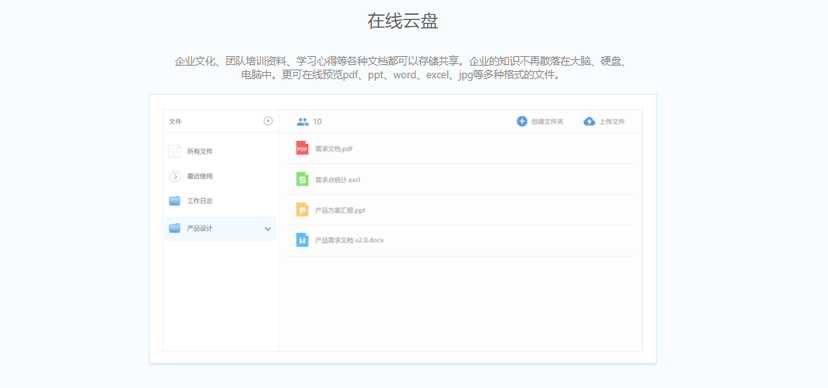Click the 创建文件夹 button label
Viewport: 828px width, 388px height.
547,122
